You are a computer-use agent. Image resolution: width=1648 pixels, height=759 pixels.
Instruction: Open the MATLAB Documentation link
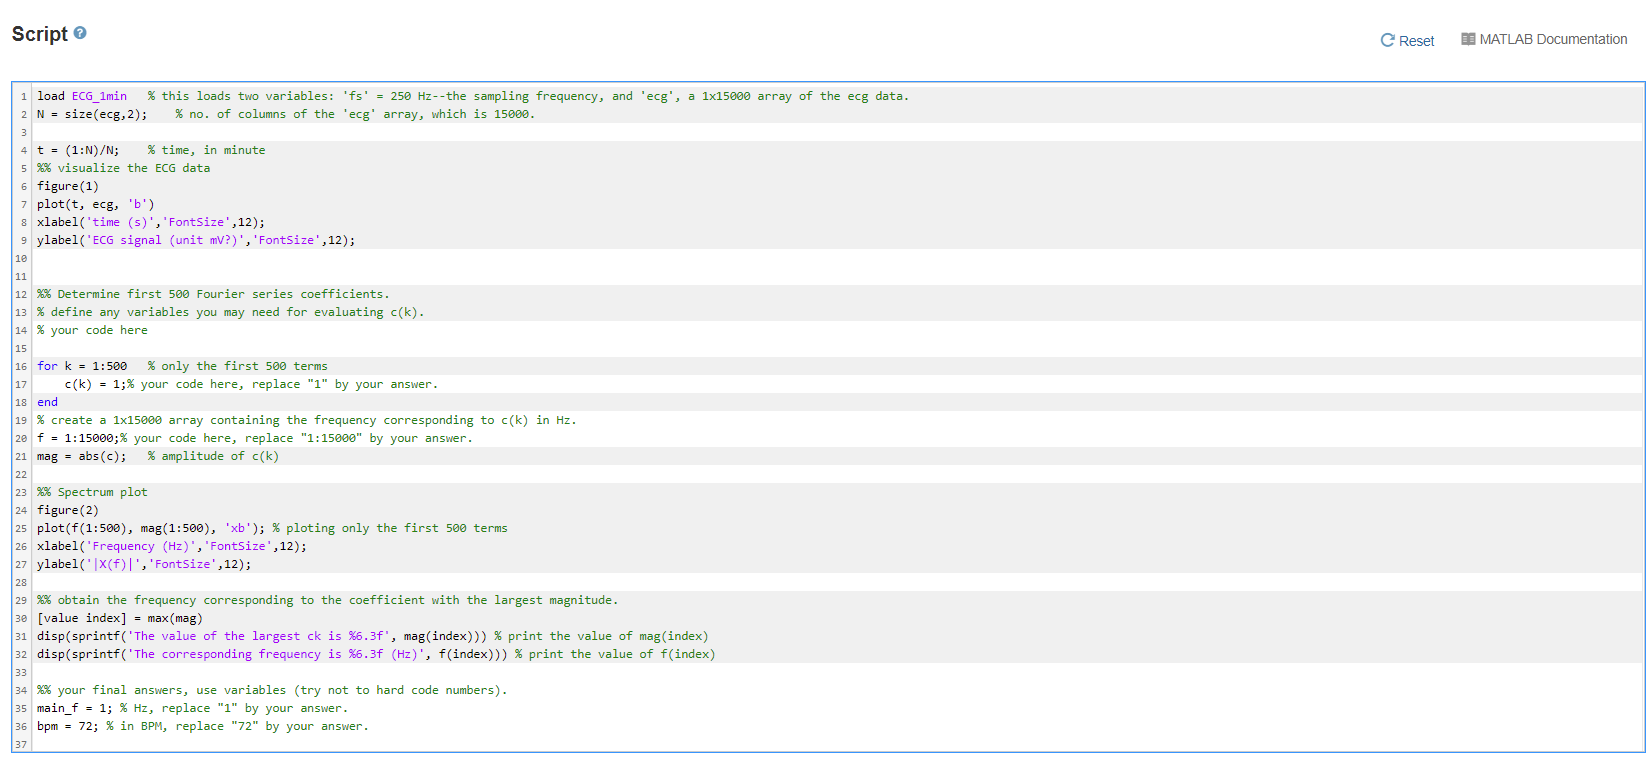pos(1544,40)
